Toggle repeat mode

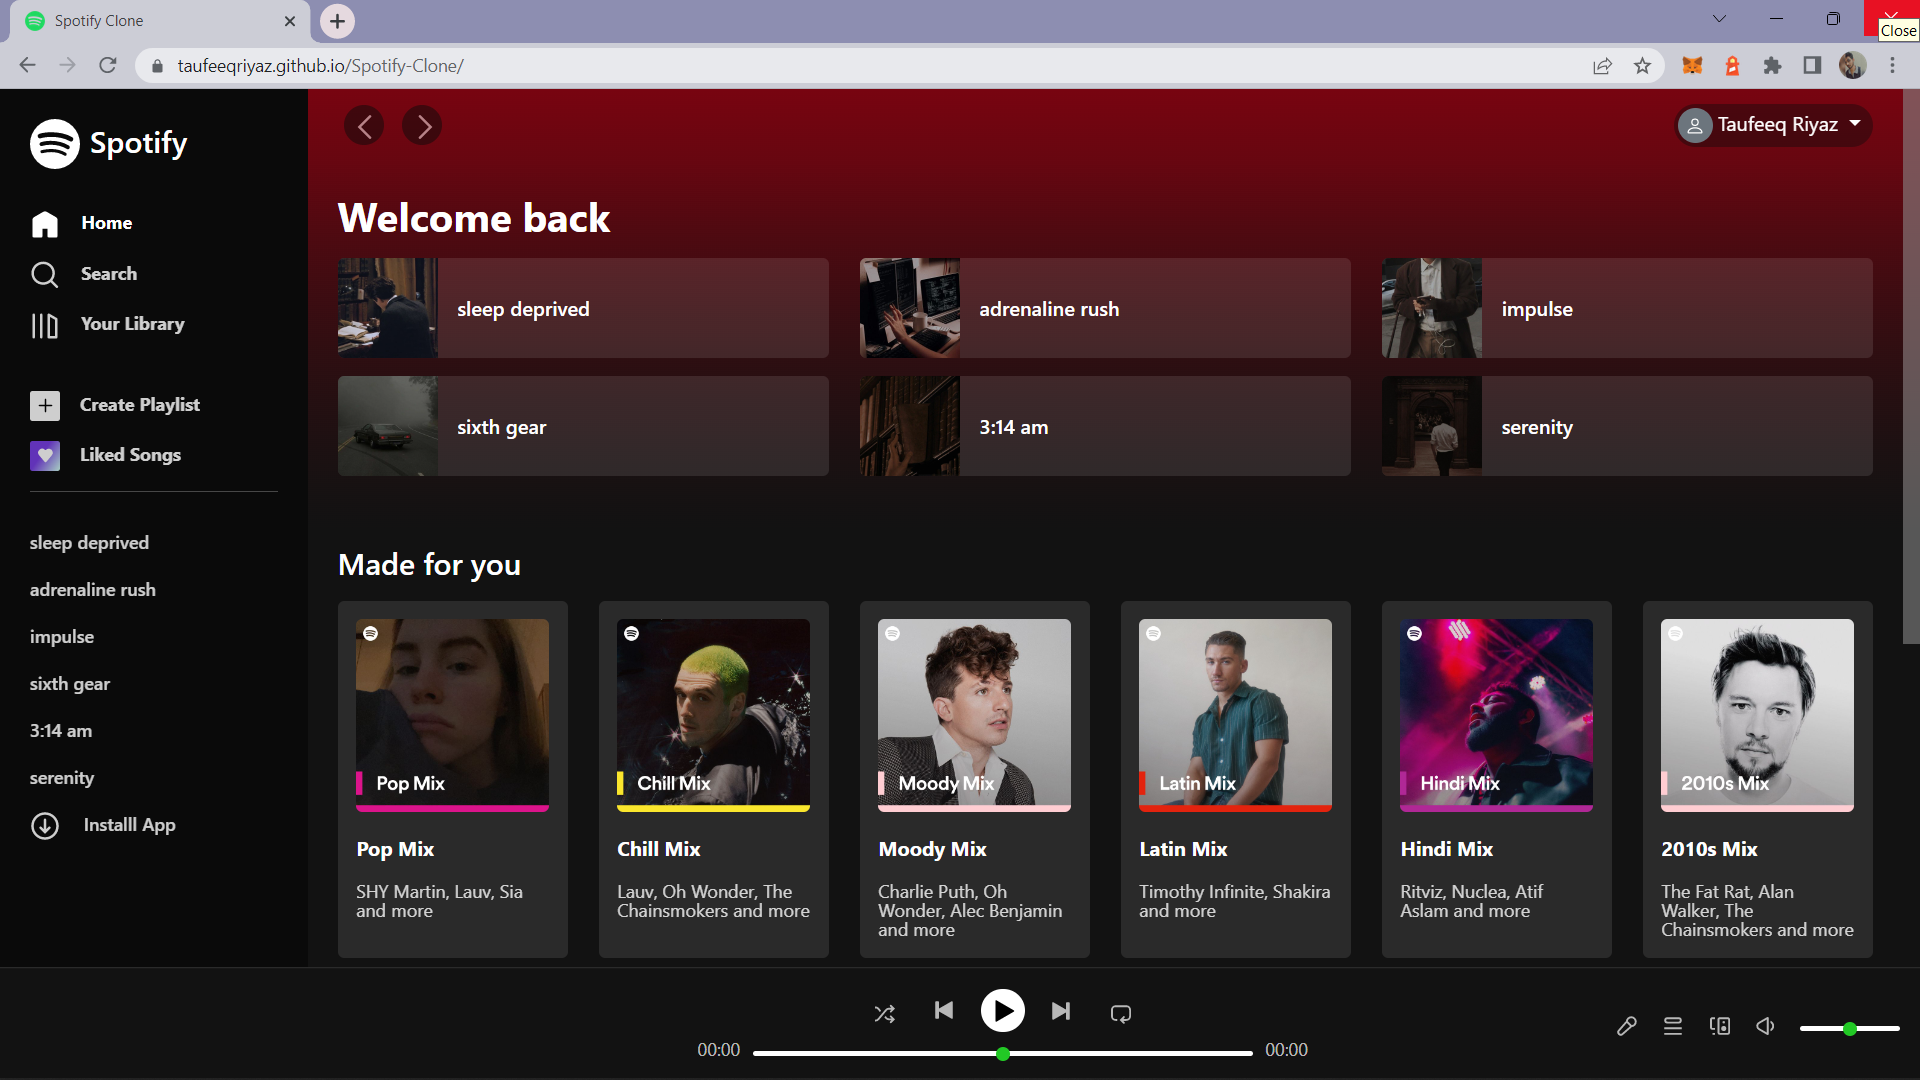click(1120, 1014)
